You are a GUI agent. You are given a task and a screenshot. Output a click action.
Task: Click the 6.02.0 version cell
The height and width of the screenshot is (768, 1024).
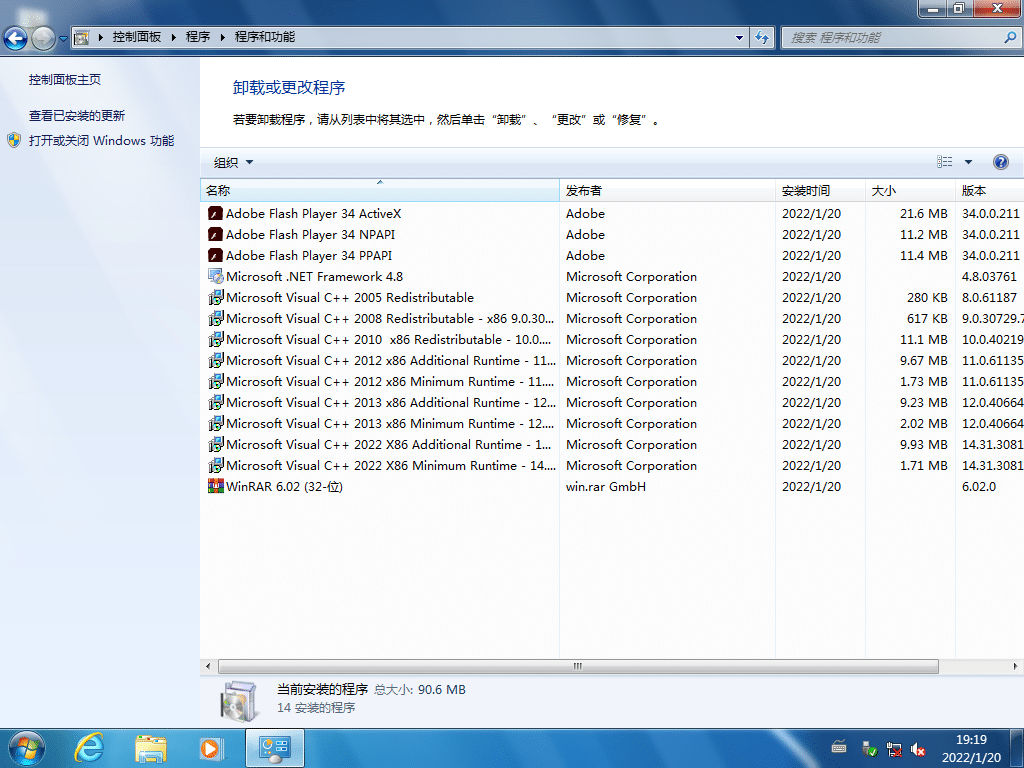[x=978, y=487]
